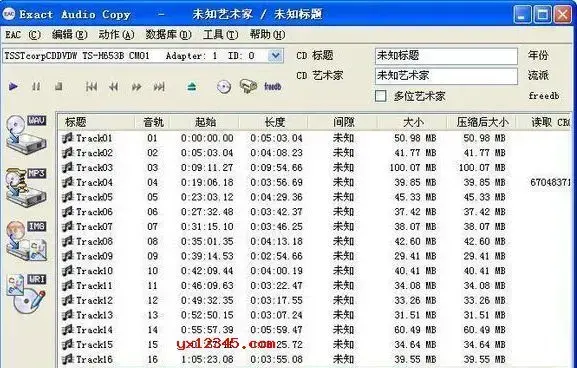Click the CD 标题 input field
The width and height of the screenshot is (577, 368).
coord(446,56)
